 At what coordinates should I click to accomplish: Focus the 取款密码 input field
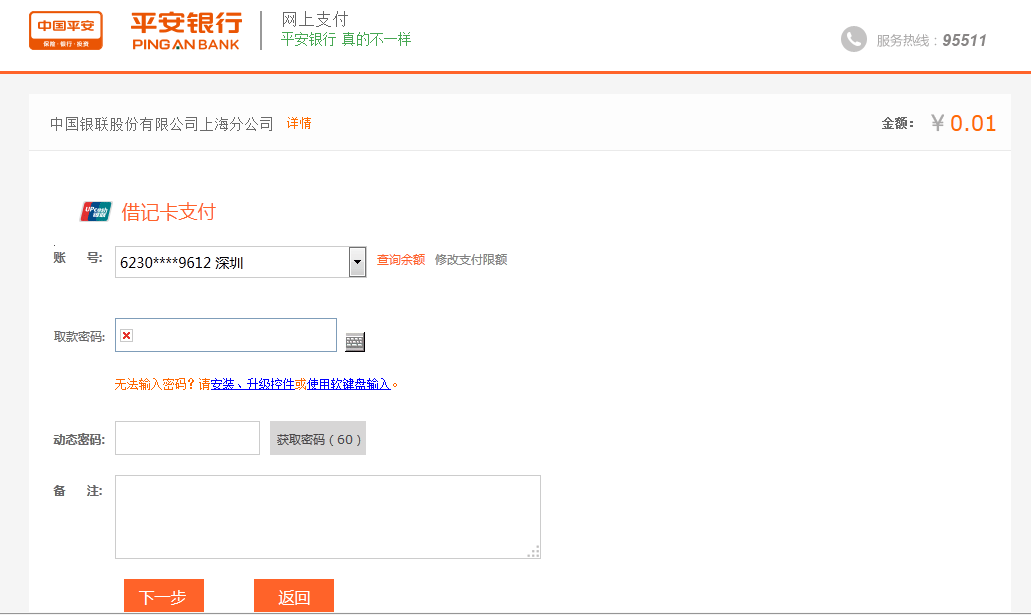pyautogui.click(x=226, y=335)
